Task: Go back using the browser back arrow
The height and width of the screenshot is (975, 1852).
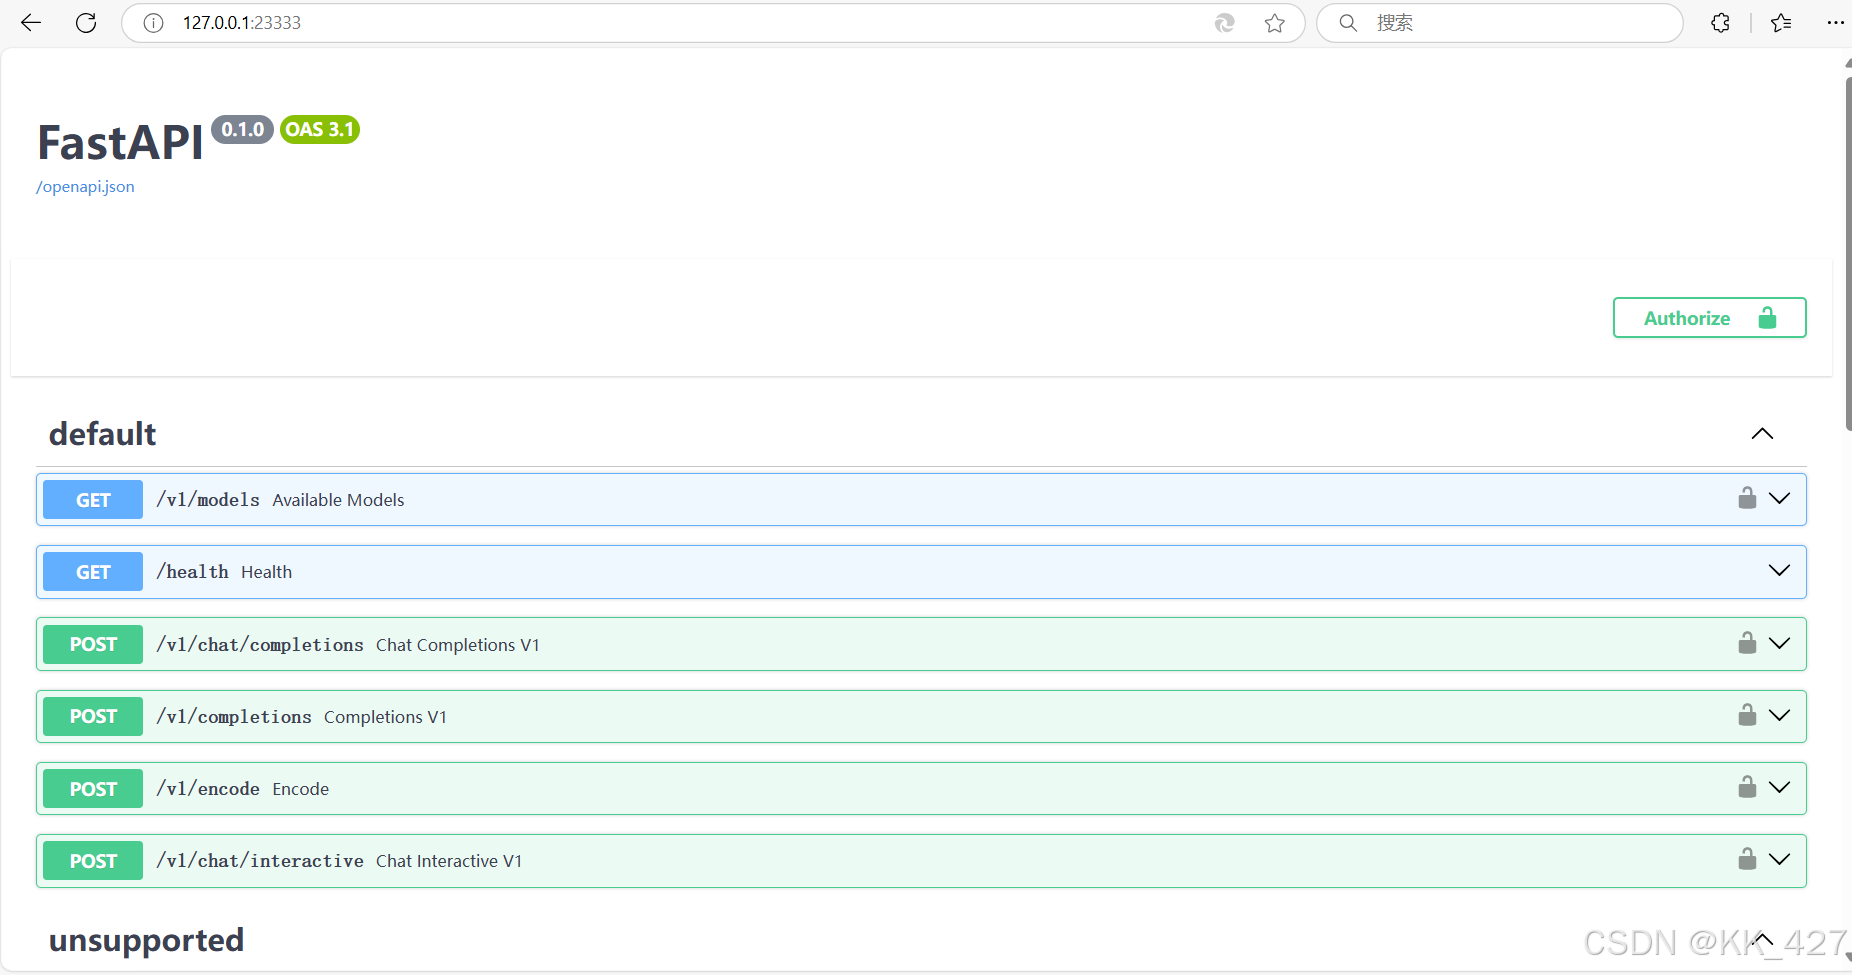Action: pyautogui.click(x=31, y=23)
